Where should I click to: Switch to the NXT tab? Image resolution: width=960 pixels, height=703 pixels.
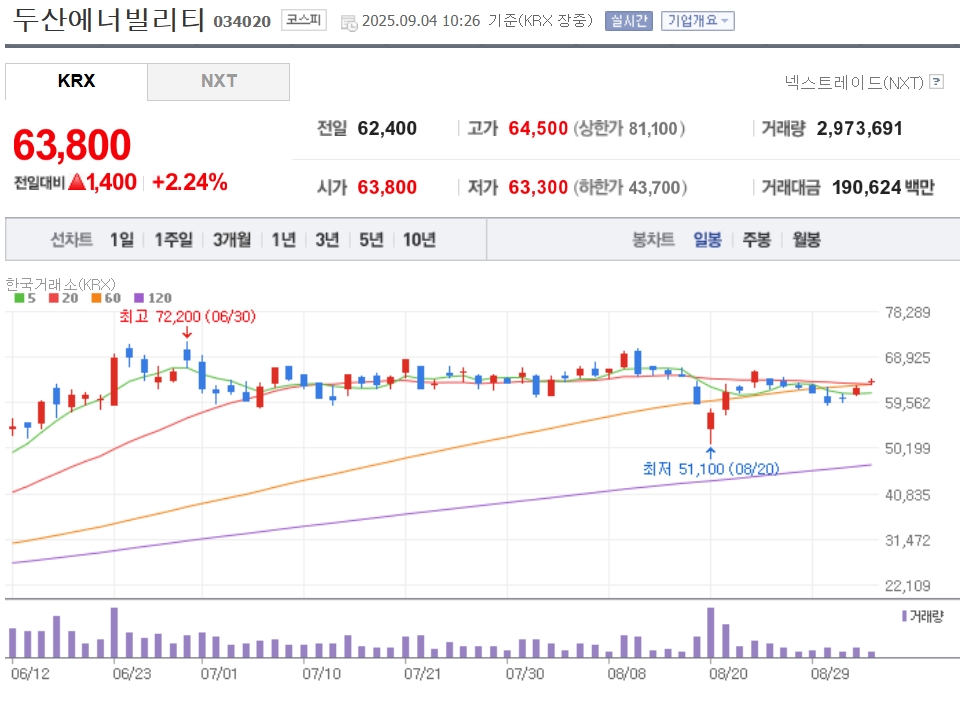coord(219,81)
